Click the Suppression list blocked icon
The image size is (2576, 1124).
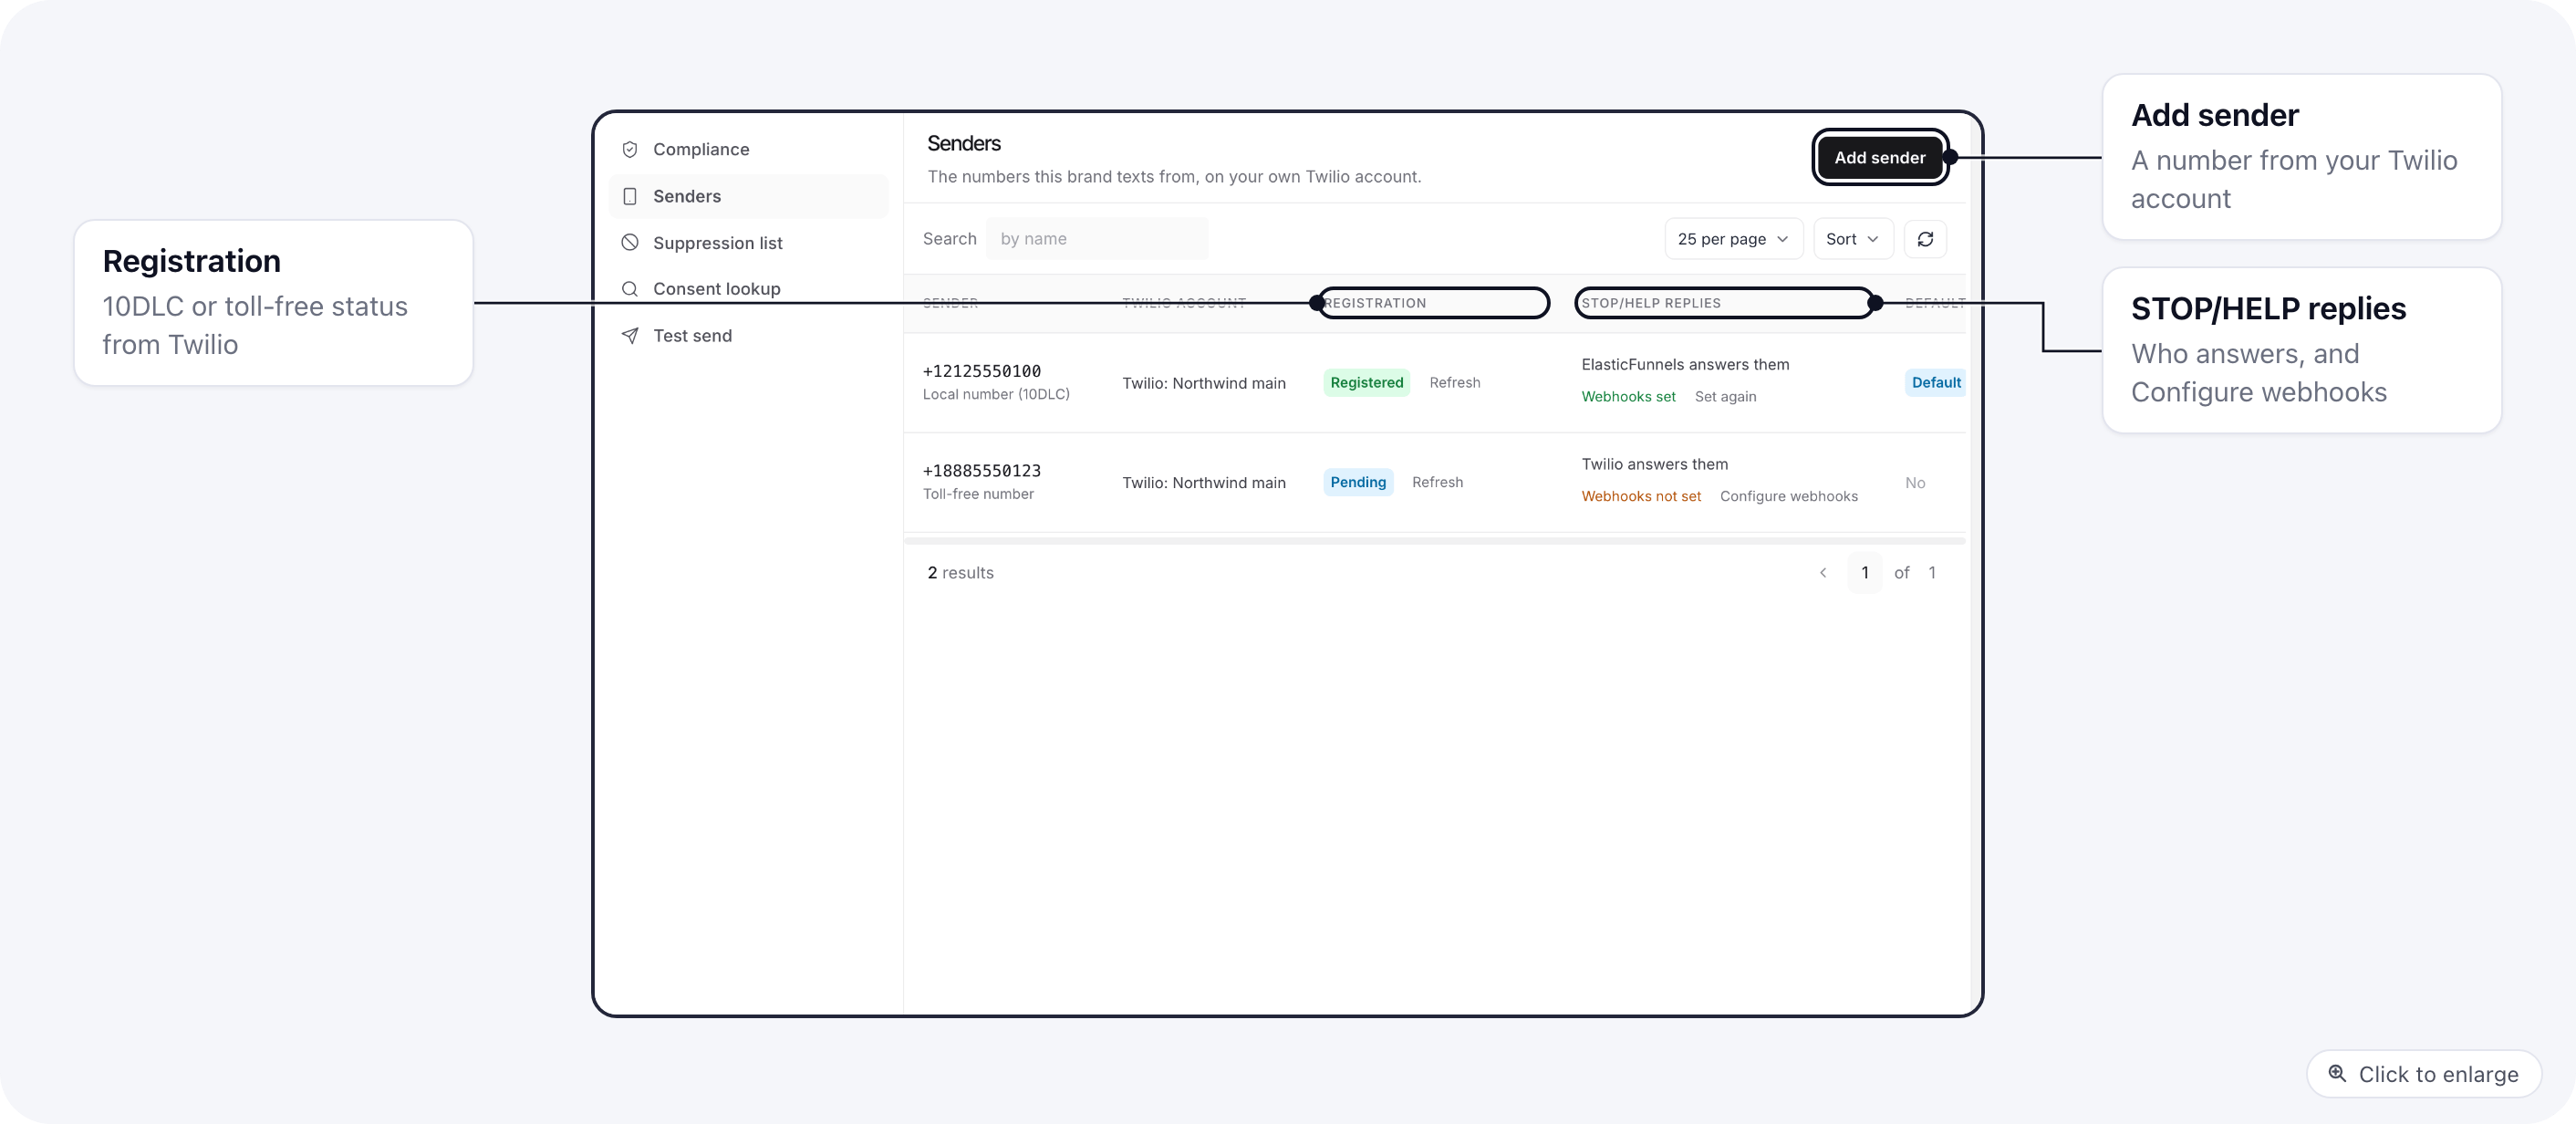630,242
